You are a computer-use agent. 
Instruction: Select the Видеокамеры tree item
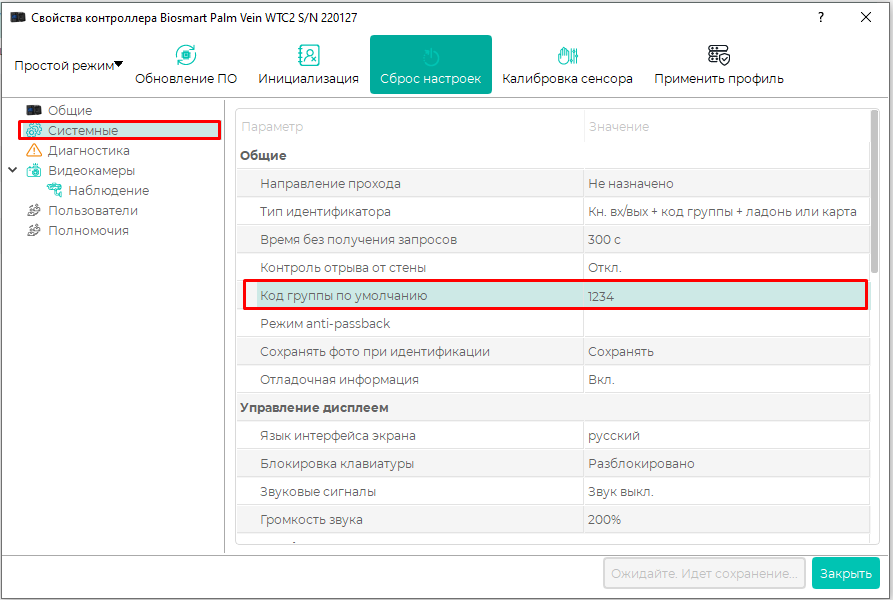click(91, 170)
